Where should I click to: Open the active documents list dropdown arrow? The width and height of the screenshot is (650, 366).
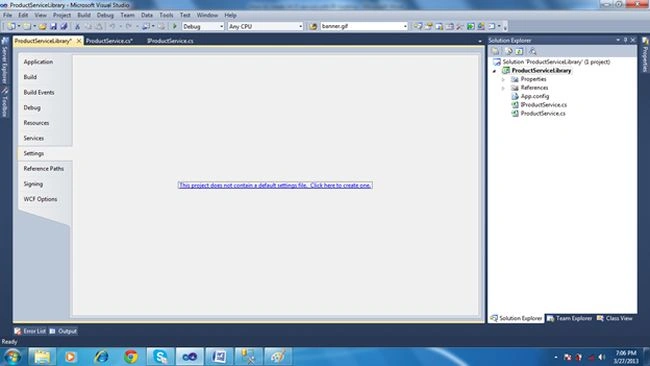480,41
